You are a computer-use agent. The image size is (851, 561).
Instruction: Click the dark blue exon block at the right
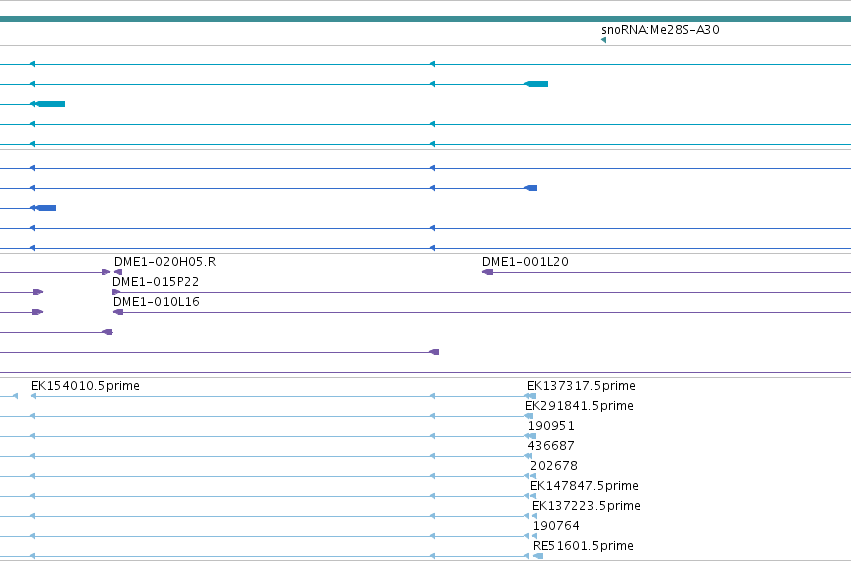[531, 188]
